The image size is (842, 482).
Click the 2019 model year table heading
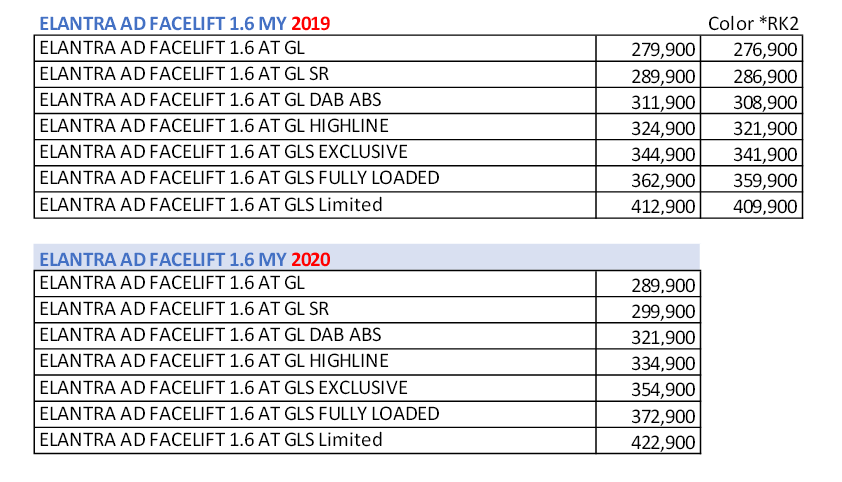tap(185, 22)
